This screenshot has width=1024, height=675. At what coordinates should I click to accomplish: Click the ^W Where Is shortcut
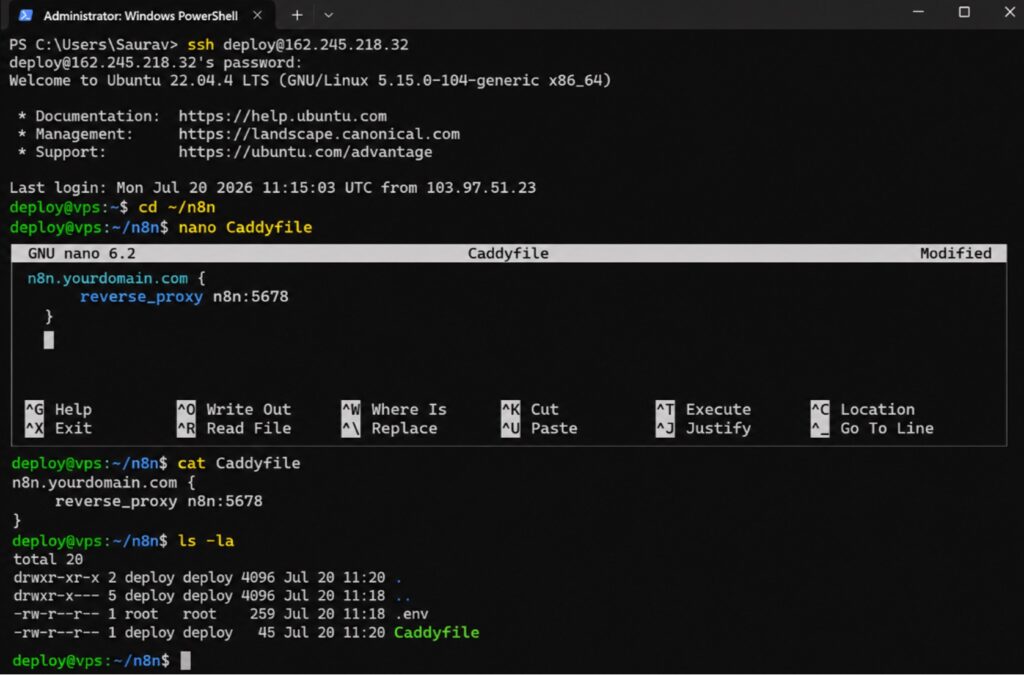[394, 409]
